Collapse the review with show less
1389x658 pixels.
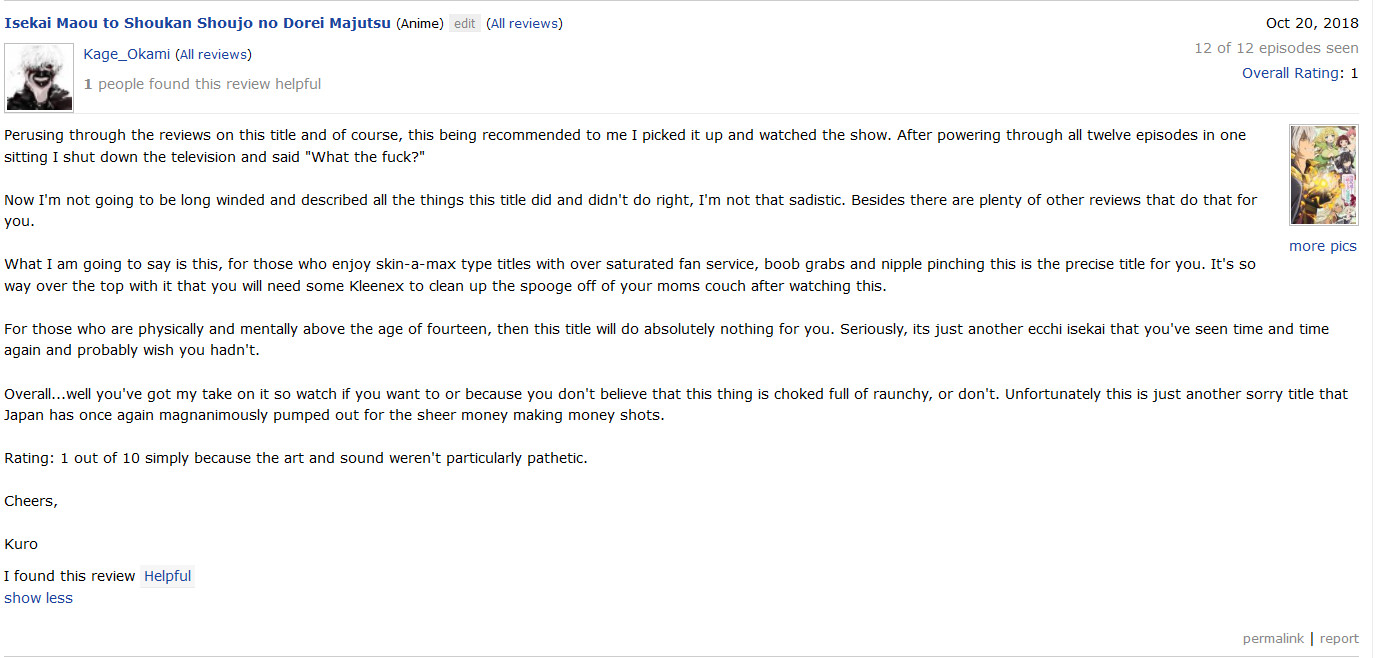click(x=38, y=598)
